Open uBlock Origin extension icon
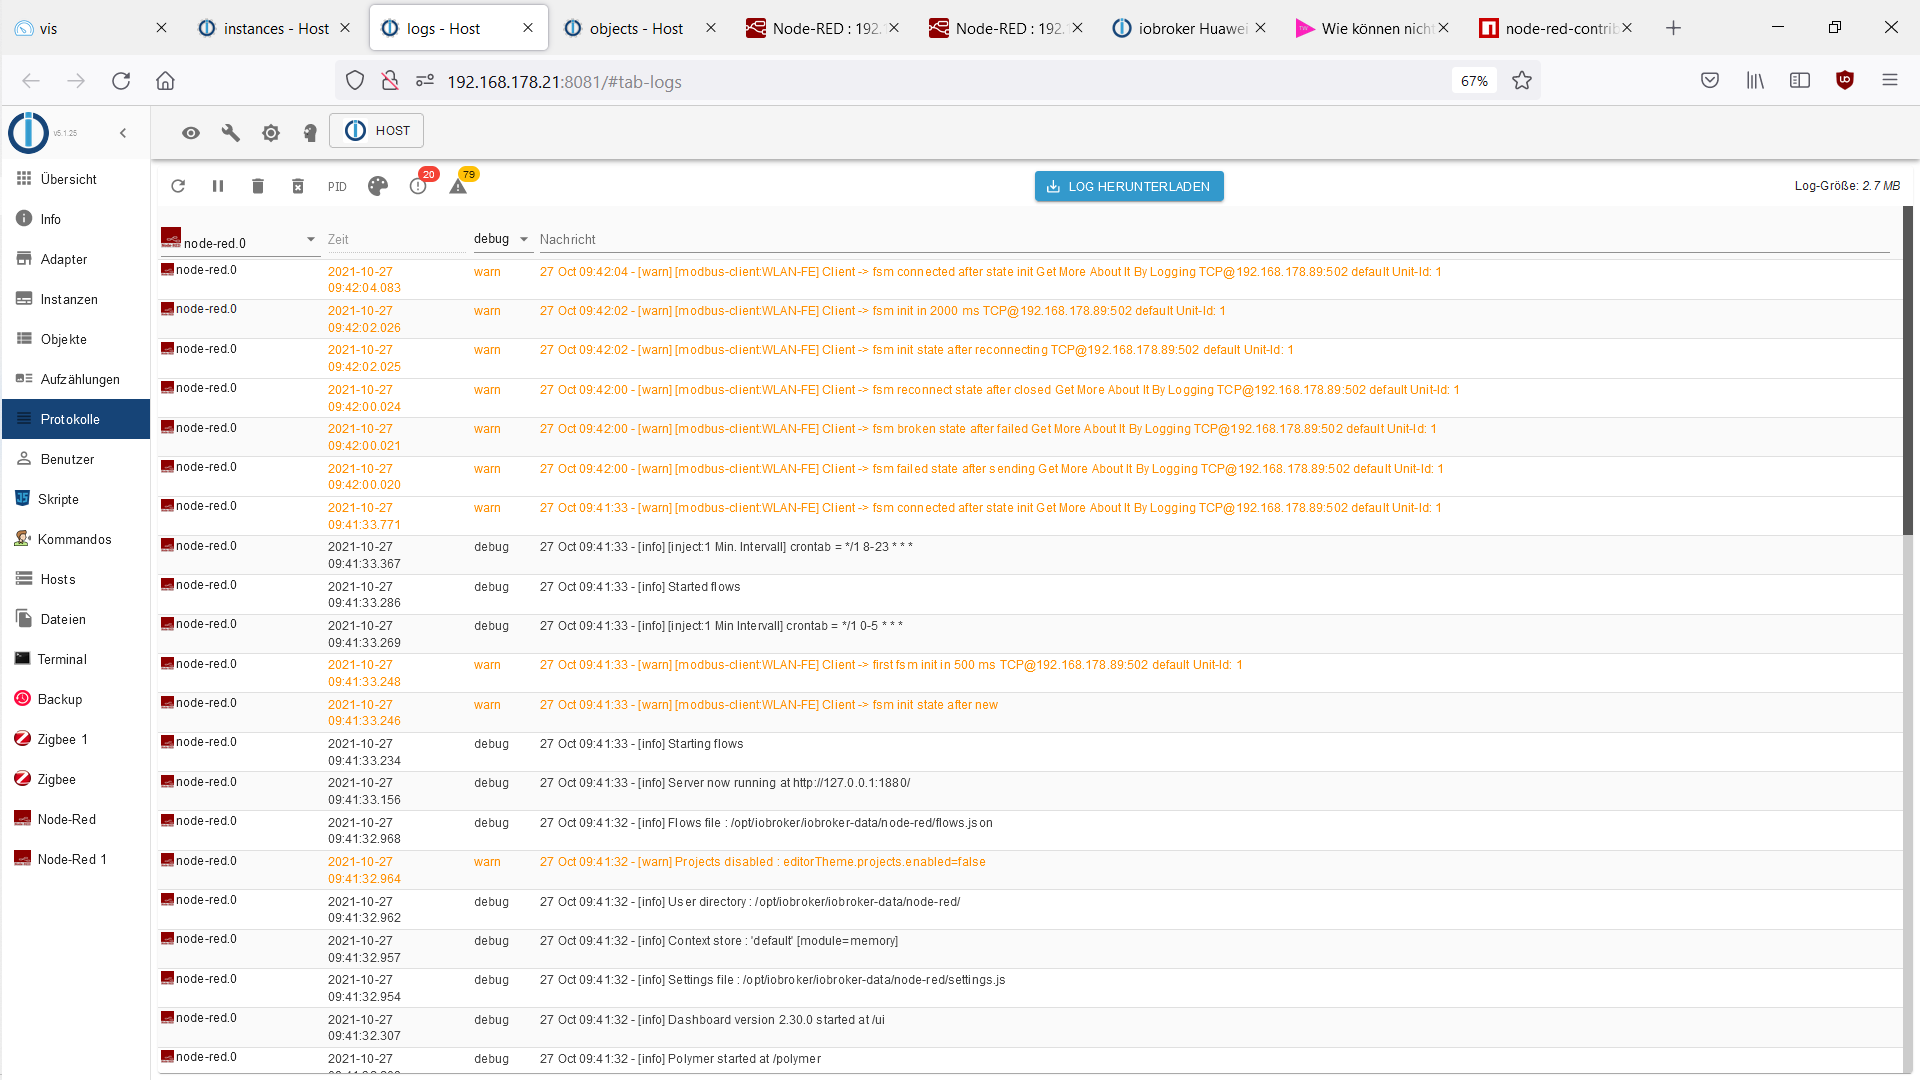This screenshot has width=1920, height=1080. tap(1845, 81)
